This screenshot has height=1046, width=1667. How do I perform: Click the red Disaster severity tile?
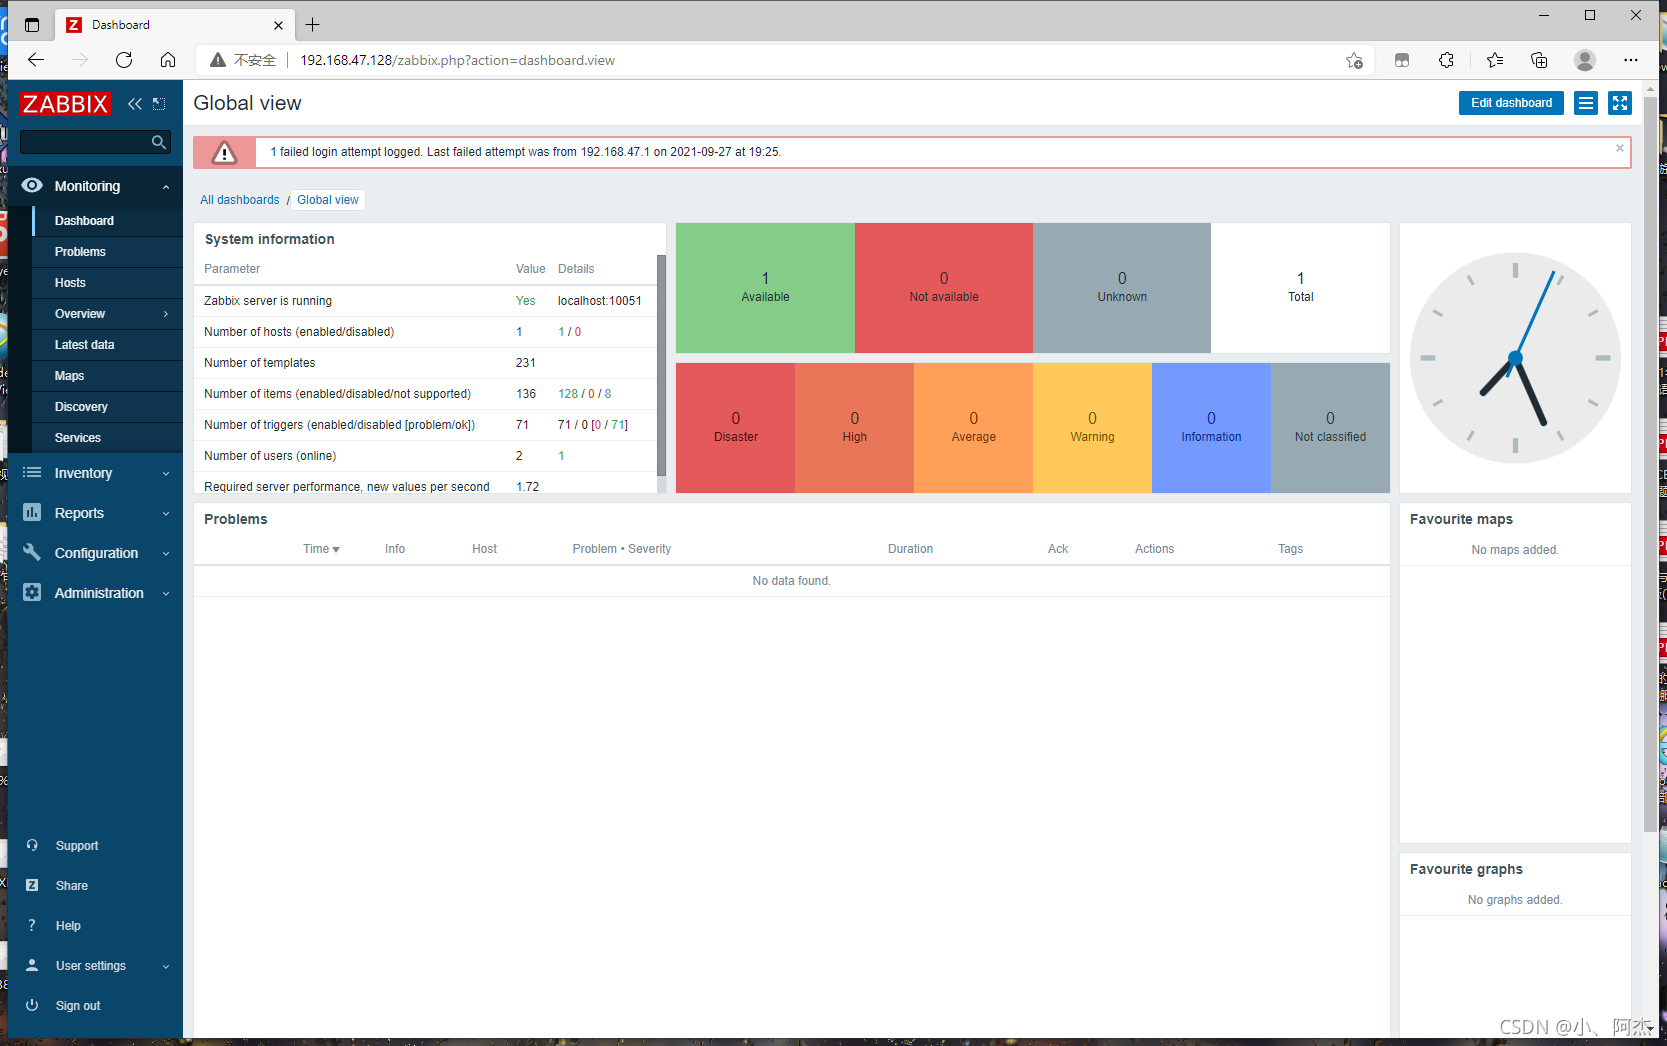(736, 428)
